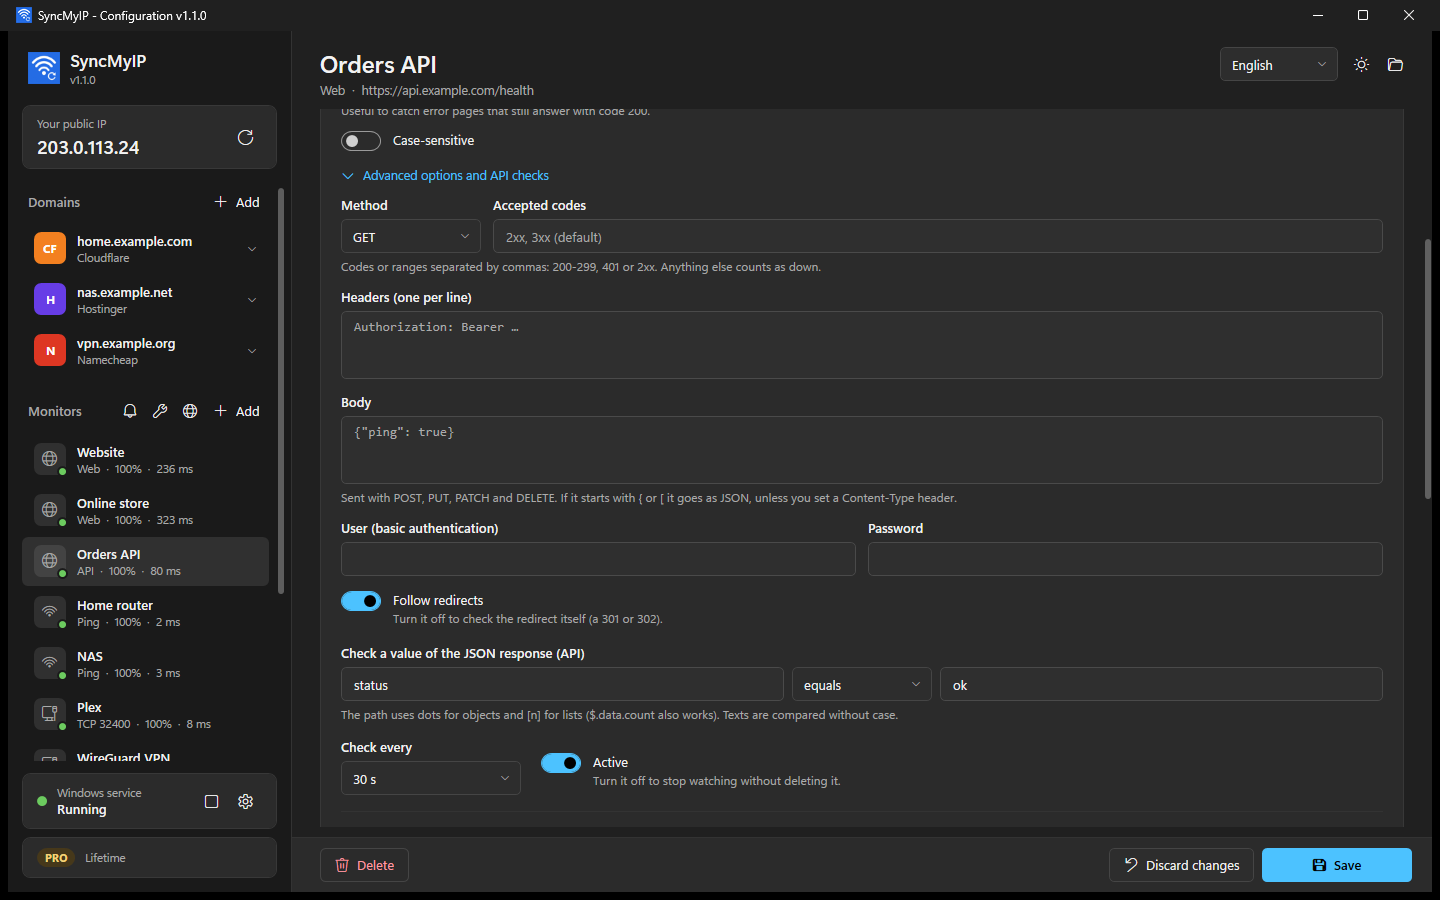Open the Check every interval dropdown
Viewport: 1440px width, 900px height.
[x=431, y=779]
